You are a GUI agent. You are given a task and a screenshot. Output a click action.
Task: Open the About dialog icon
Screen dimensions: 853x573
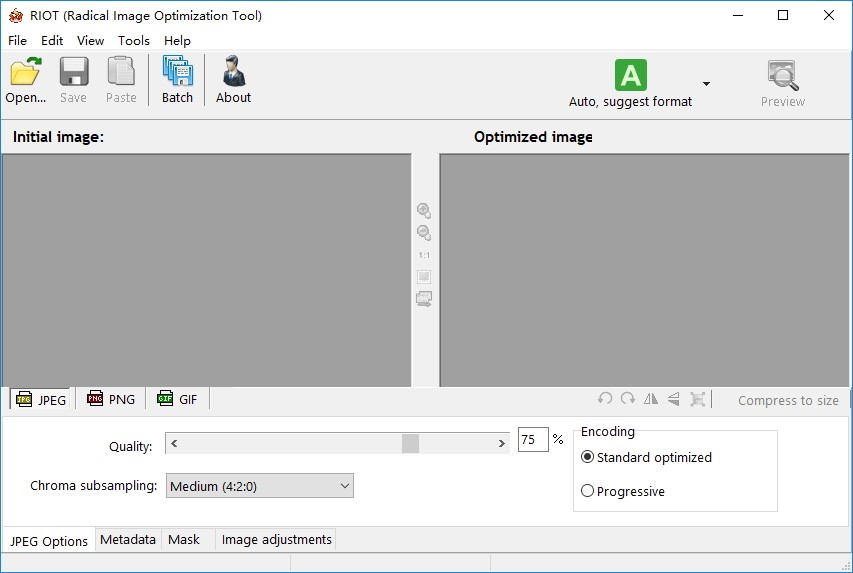(234, 71)
